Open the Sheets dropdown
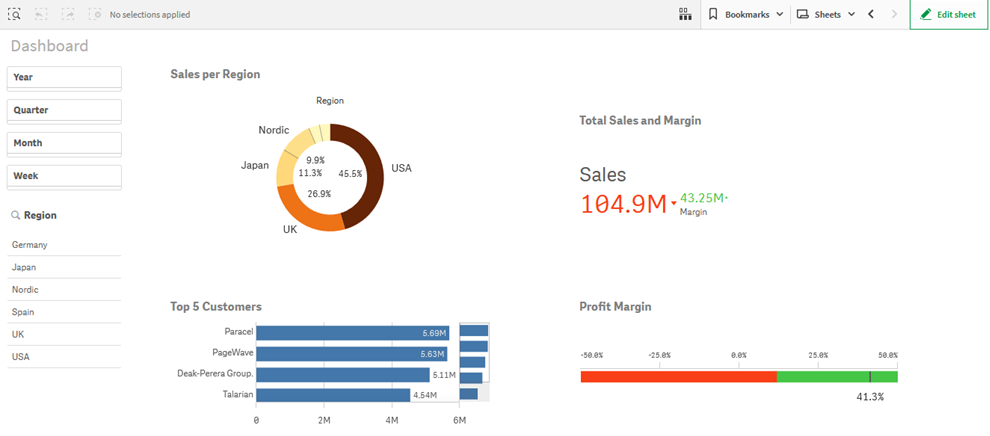Screen dimensions: 990x436 [x=826, y=15]
